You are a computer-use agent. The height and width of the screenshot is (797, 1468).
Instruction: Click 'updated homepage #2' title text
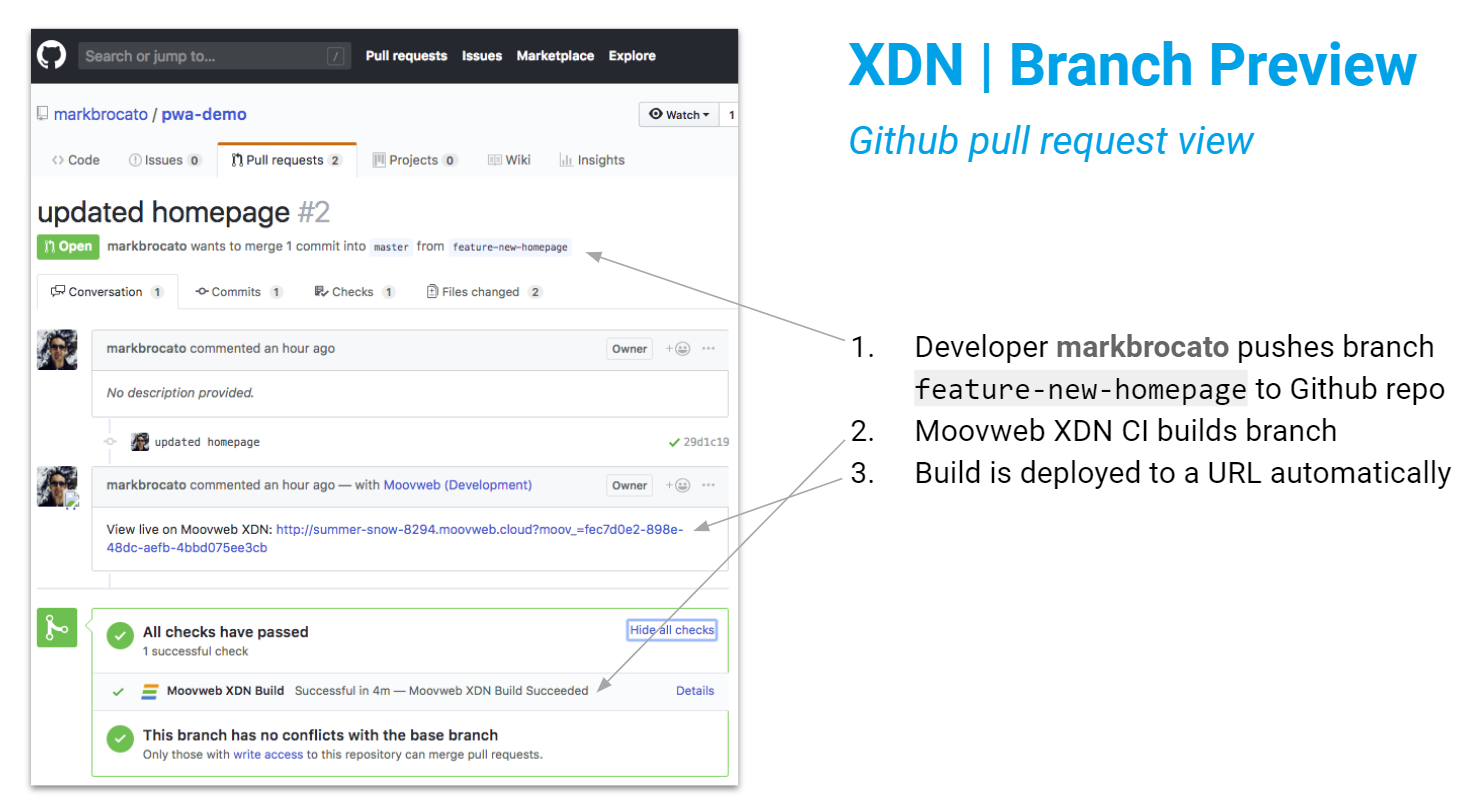[x=183, y=212]
